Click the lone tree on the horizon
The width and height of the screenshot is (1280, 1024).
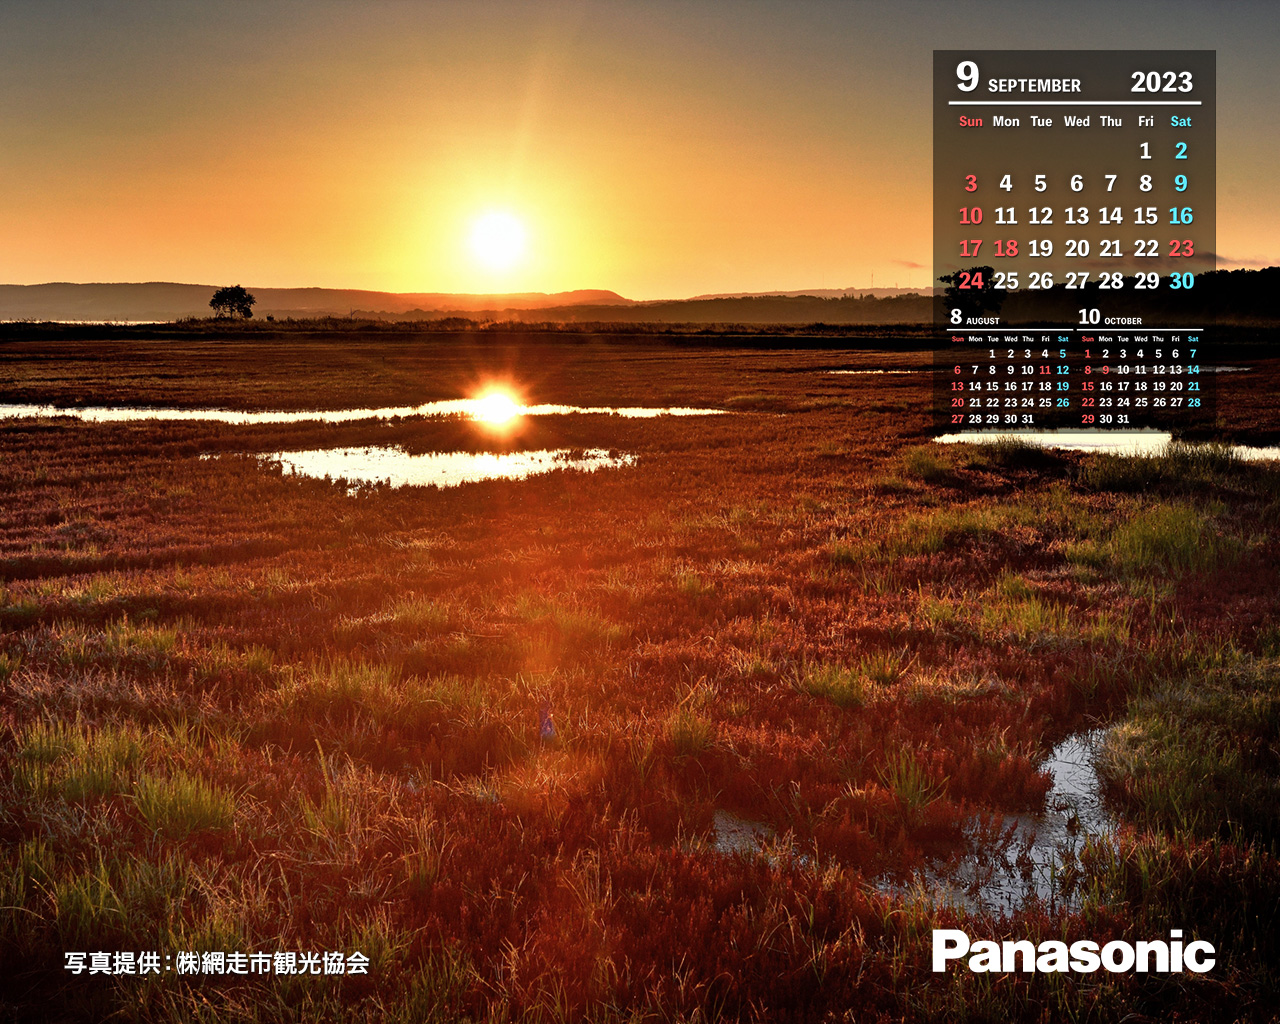click(x=232, y=302)
